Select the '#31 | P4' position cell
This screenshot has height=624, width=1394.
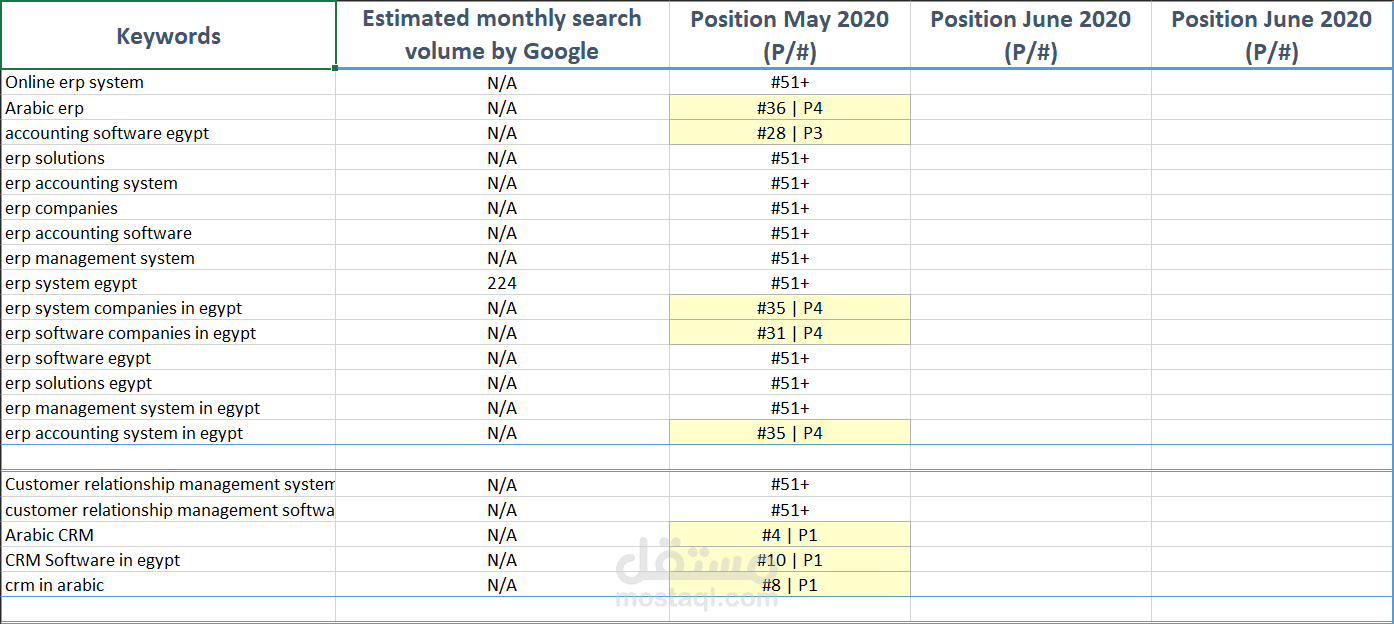click(x=790, y=333)
